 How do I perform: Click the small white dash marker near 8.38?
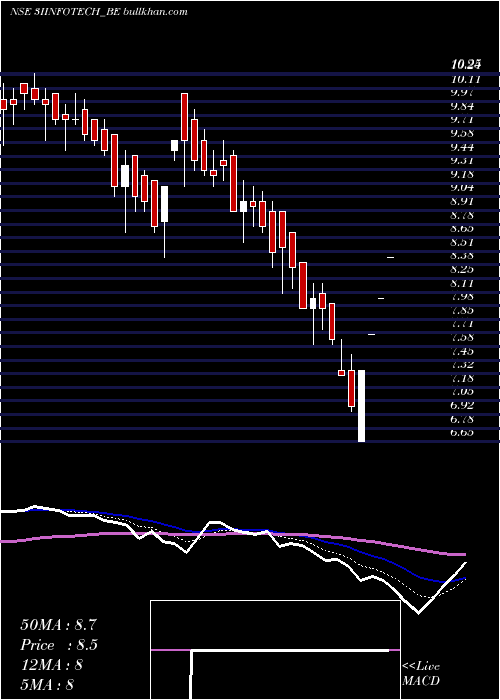[391, 258]
